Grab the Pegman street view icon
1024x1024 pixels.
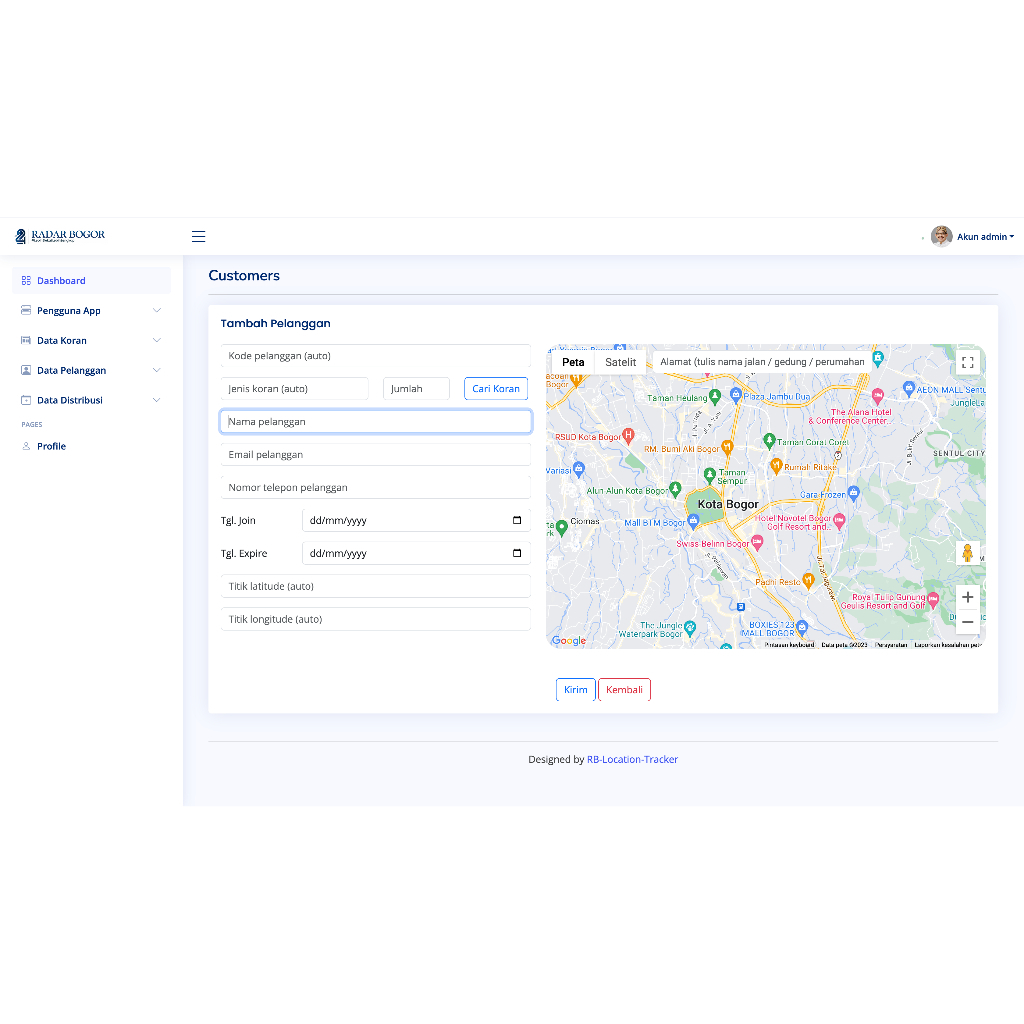coord(967,551)
